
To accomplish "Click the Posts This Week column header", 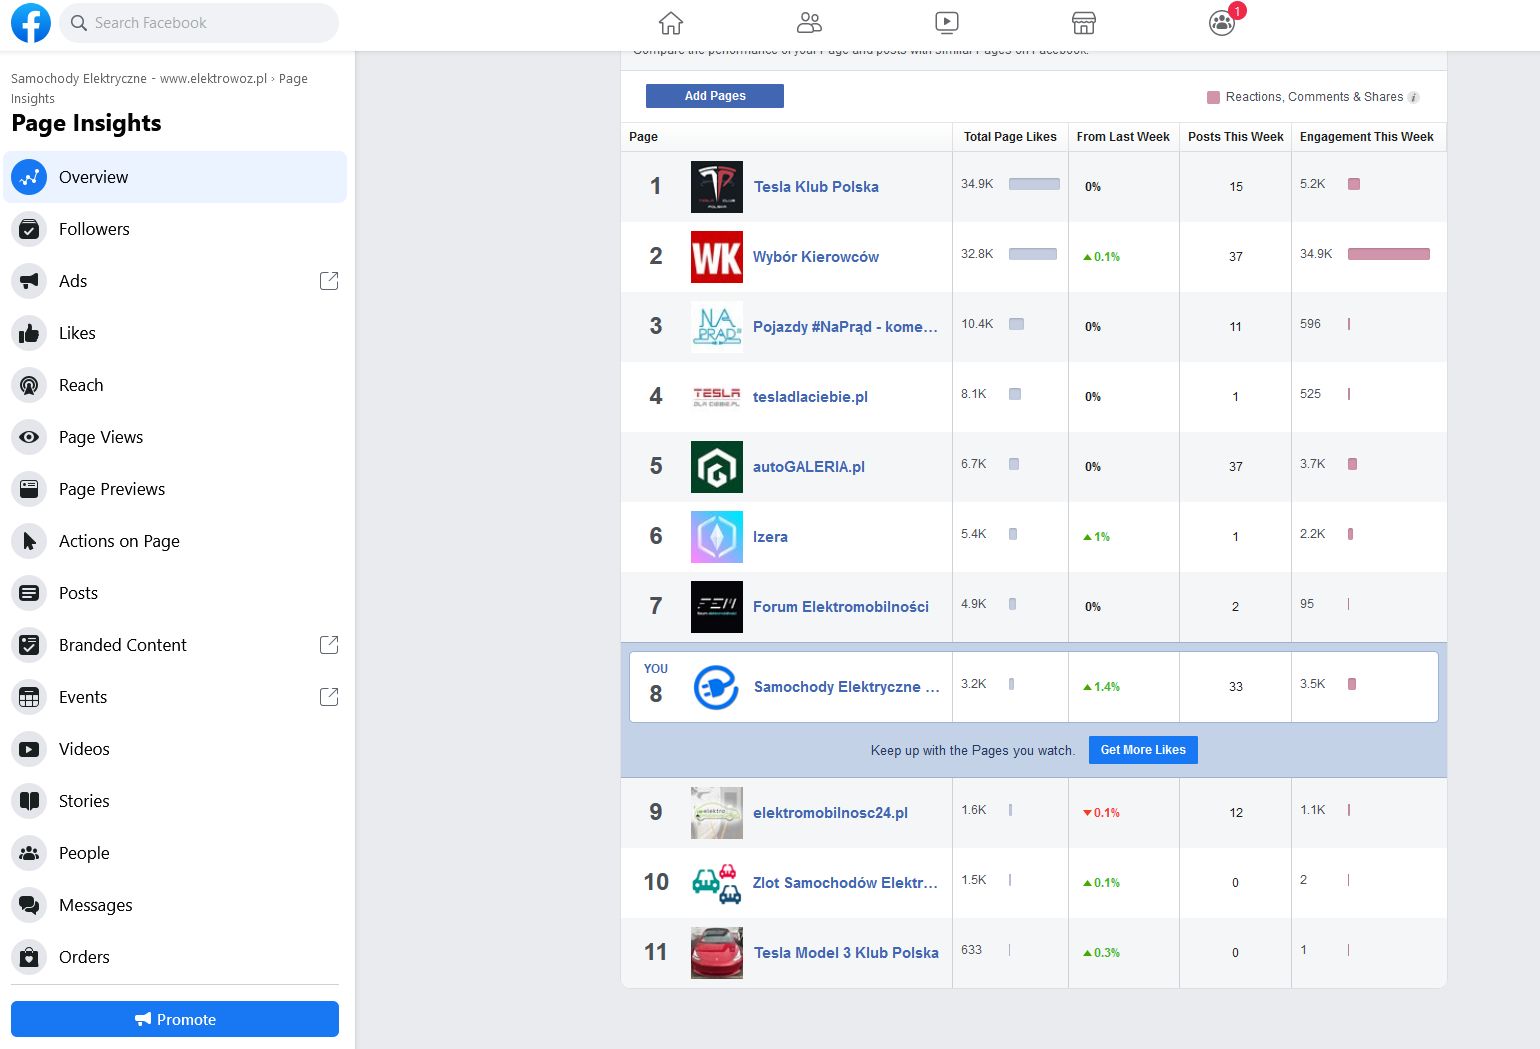I will click(1236, 137).
